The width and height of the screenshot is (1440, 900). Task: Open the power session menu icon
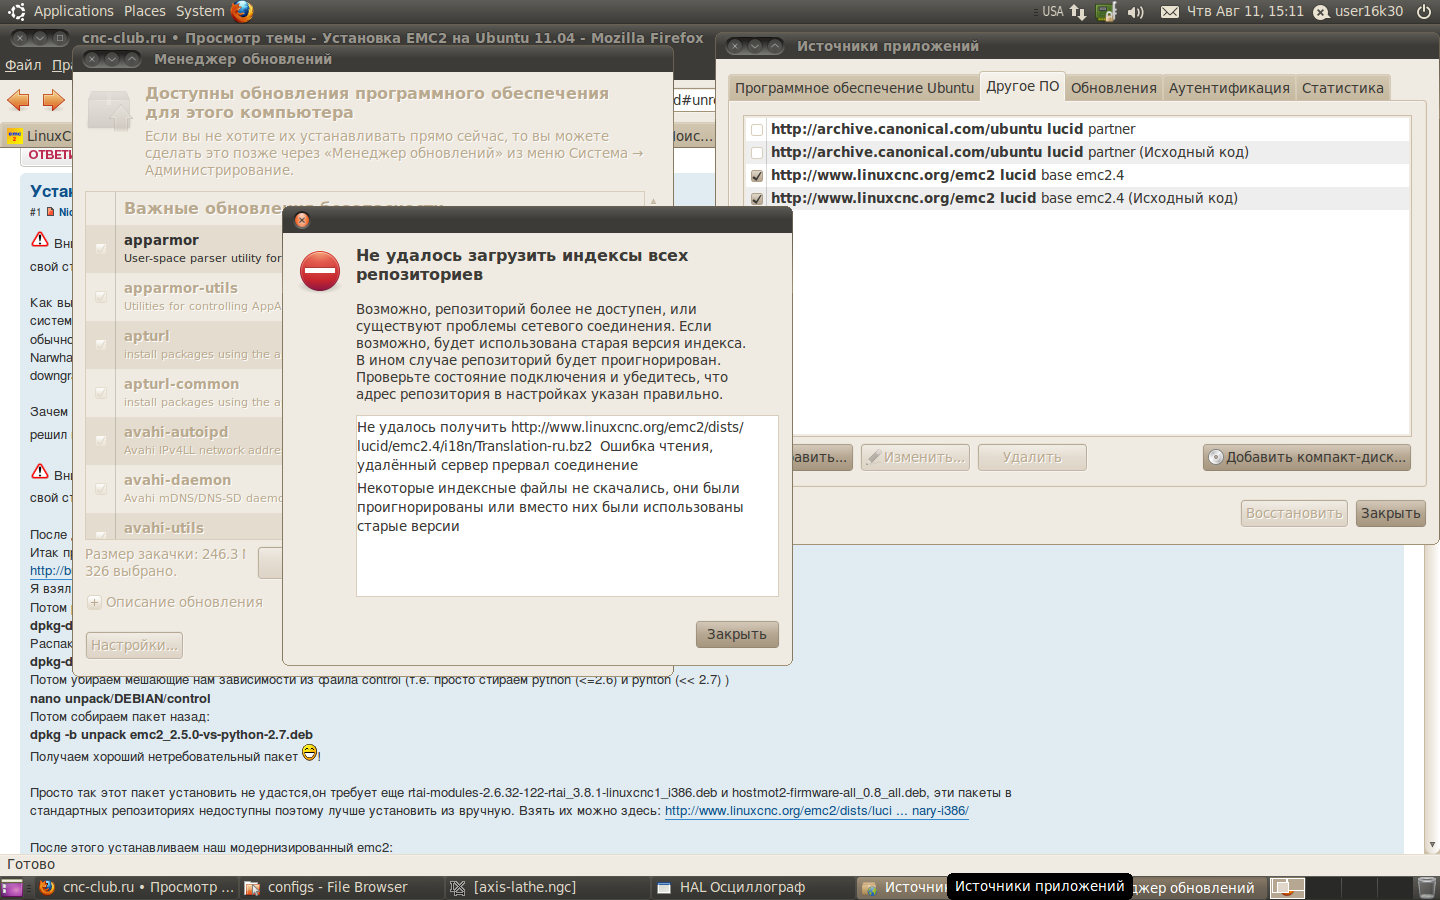(1423, 11)
